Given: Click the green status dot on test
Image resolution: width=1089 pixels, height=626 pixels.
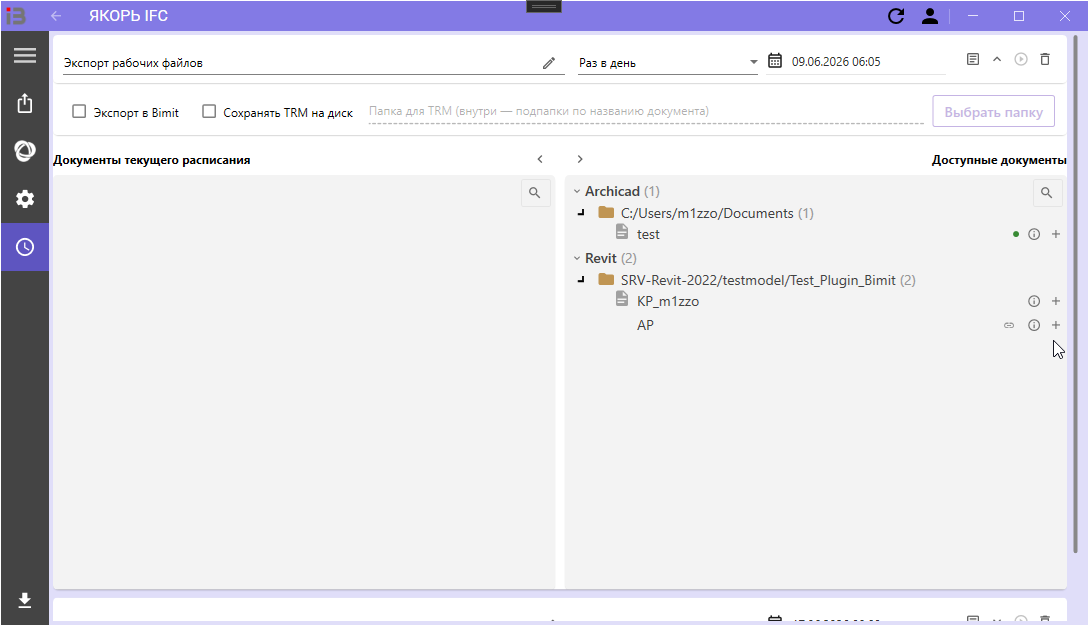Looking at the screenshot, I should 1015,234.
